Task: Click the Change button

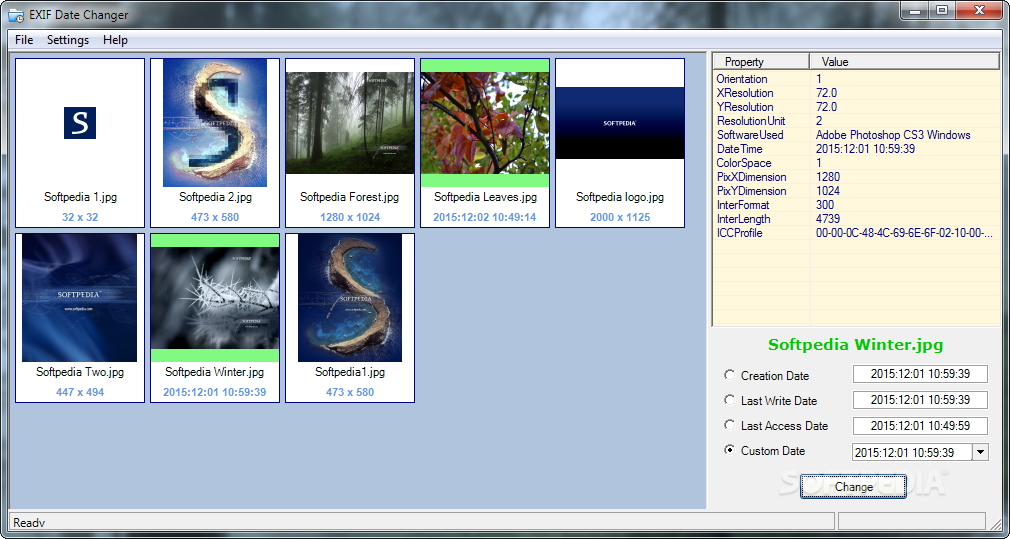Action: pos(853,487)
